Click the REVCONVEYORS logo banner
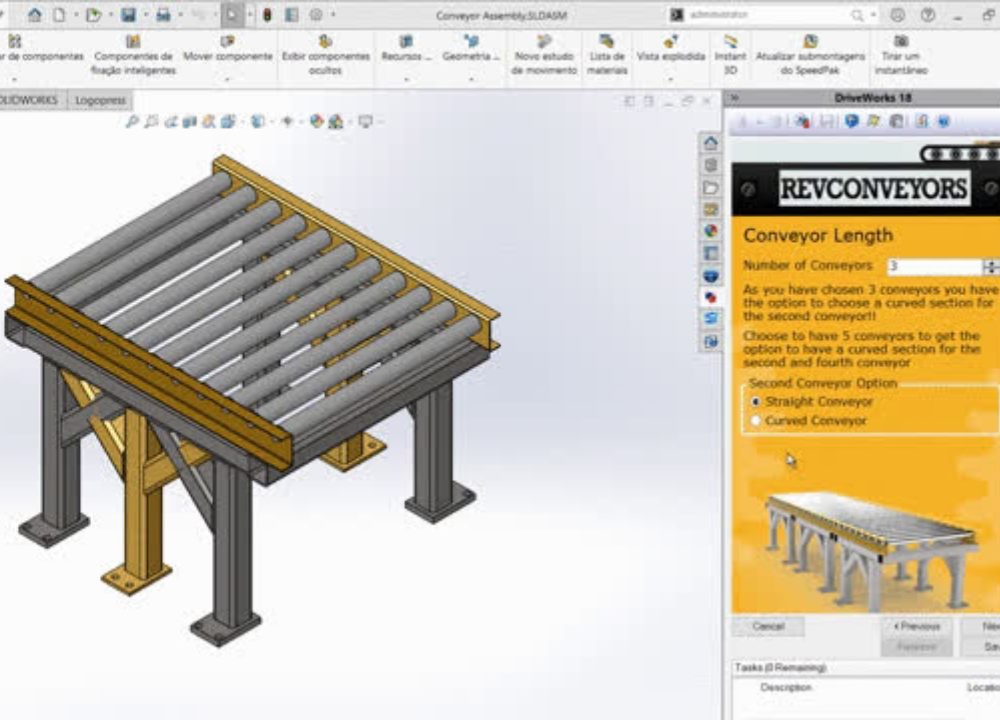Viewport: 1000px width, 720px height. point(874,189)
